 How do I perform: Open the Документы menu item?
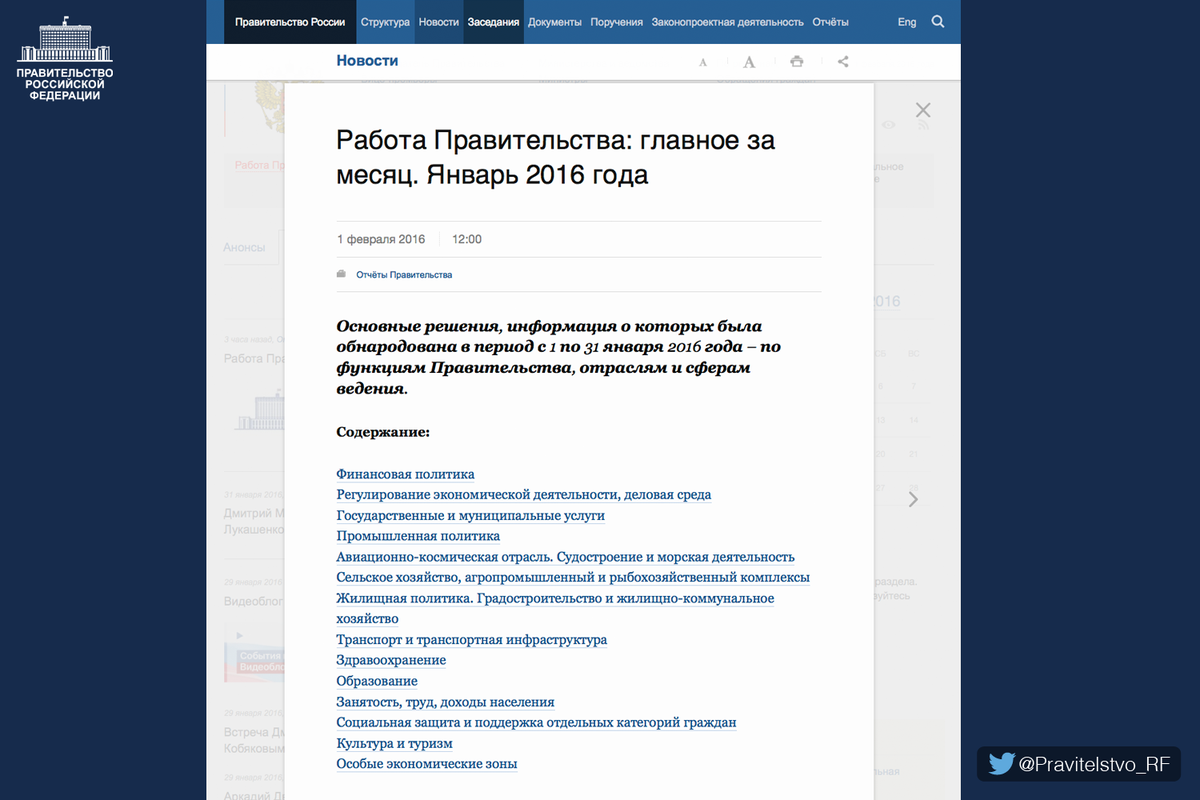555,22
